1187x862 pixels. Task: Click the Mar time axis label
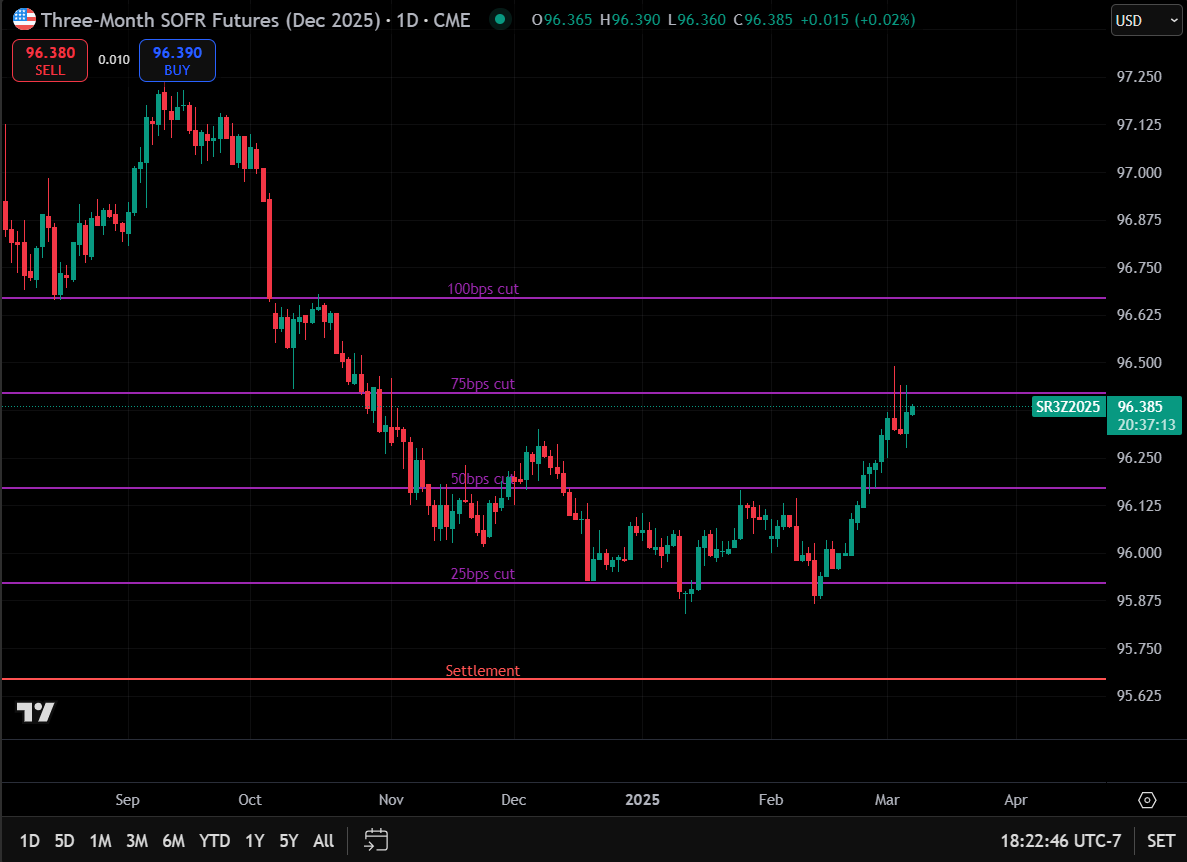click(887, 800)
